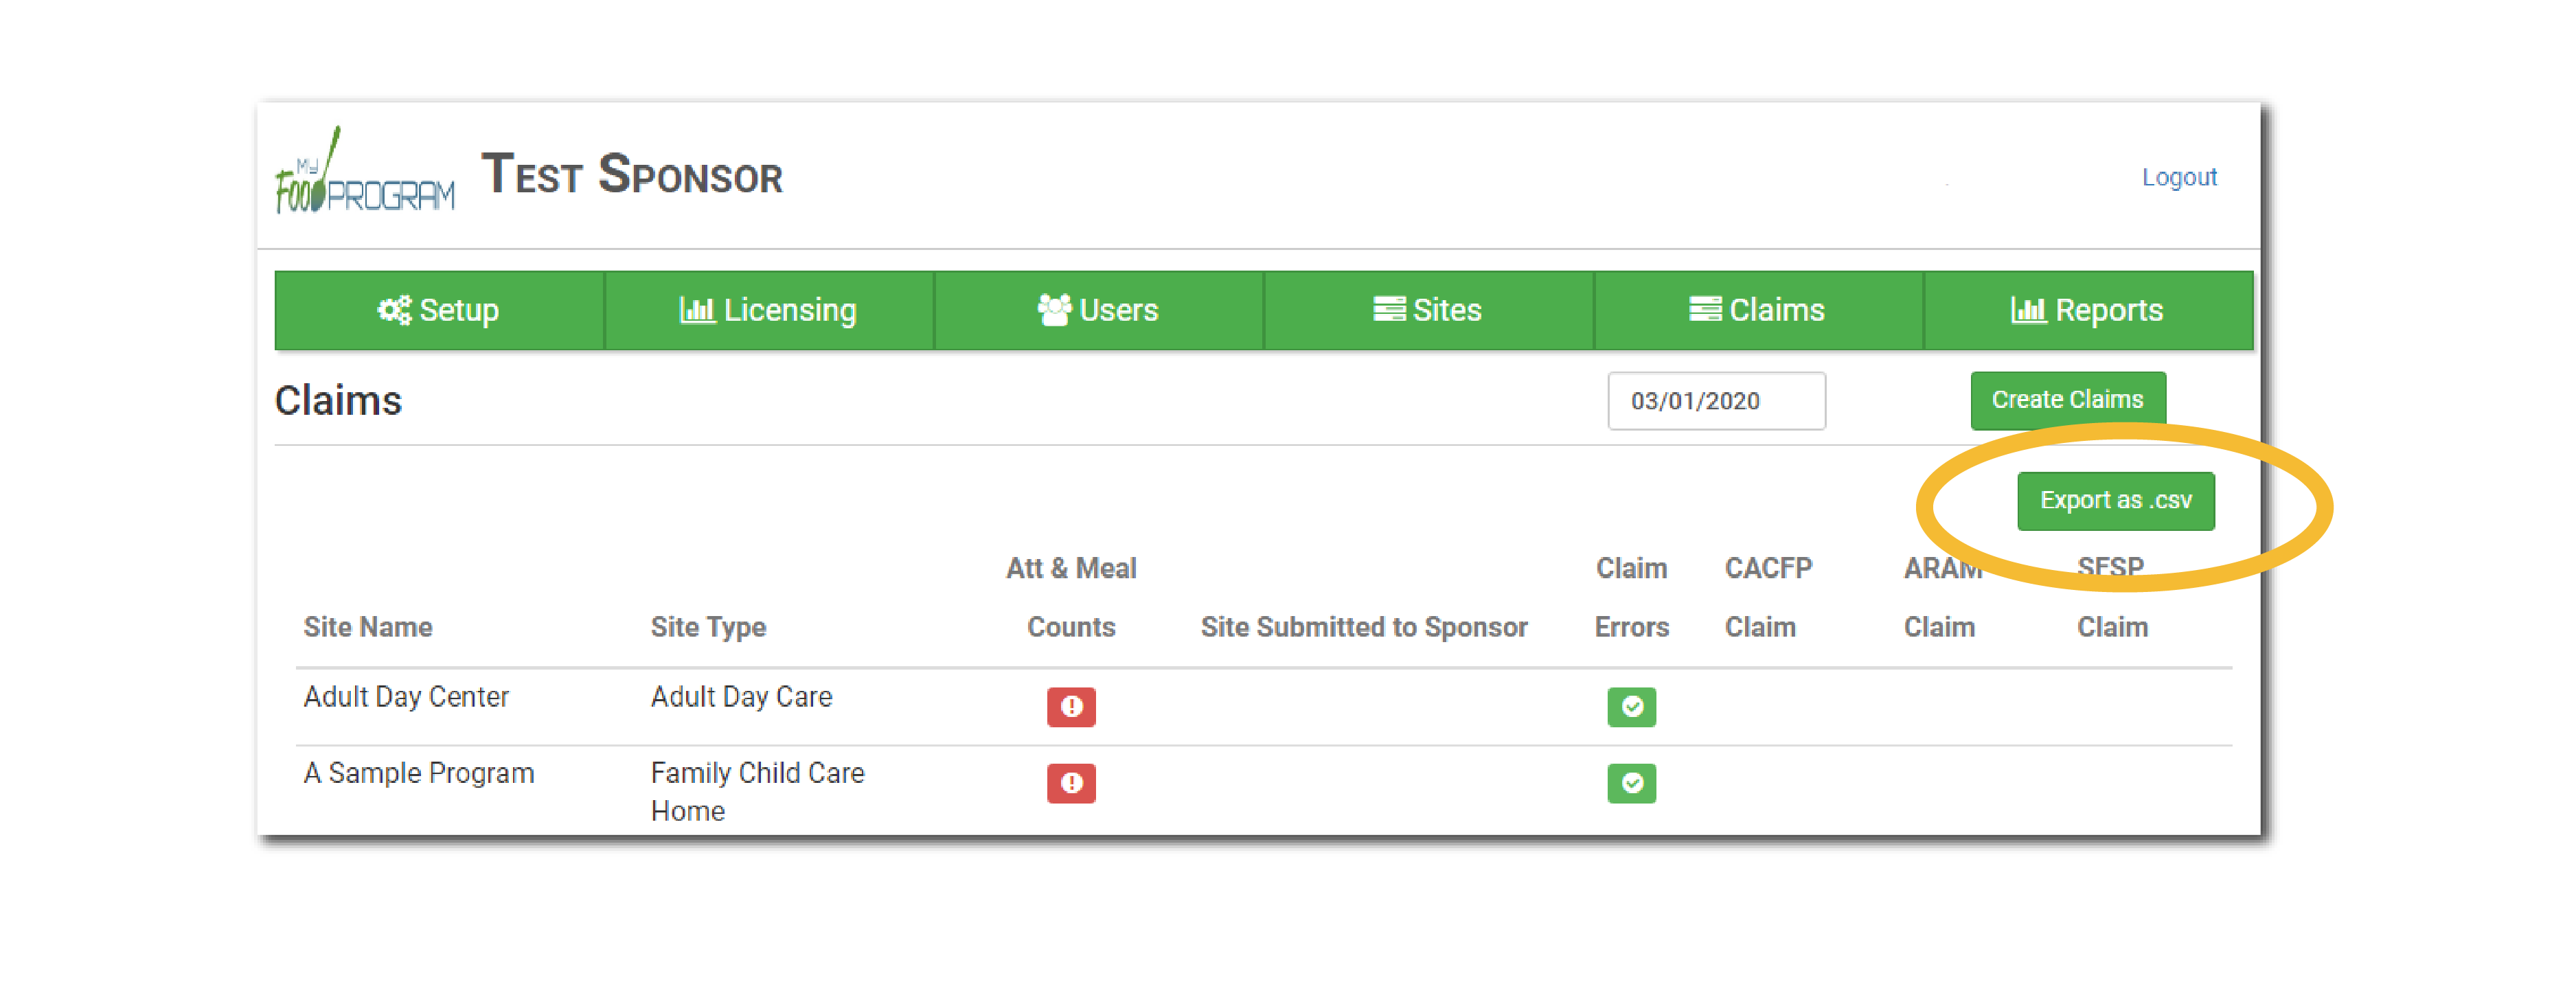This screenshot has height=1002, width=2576.
Task: Click the bar chart icon on Licensing
Action: pos(697,310)
